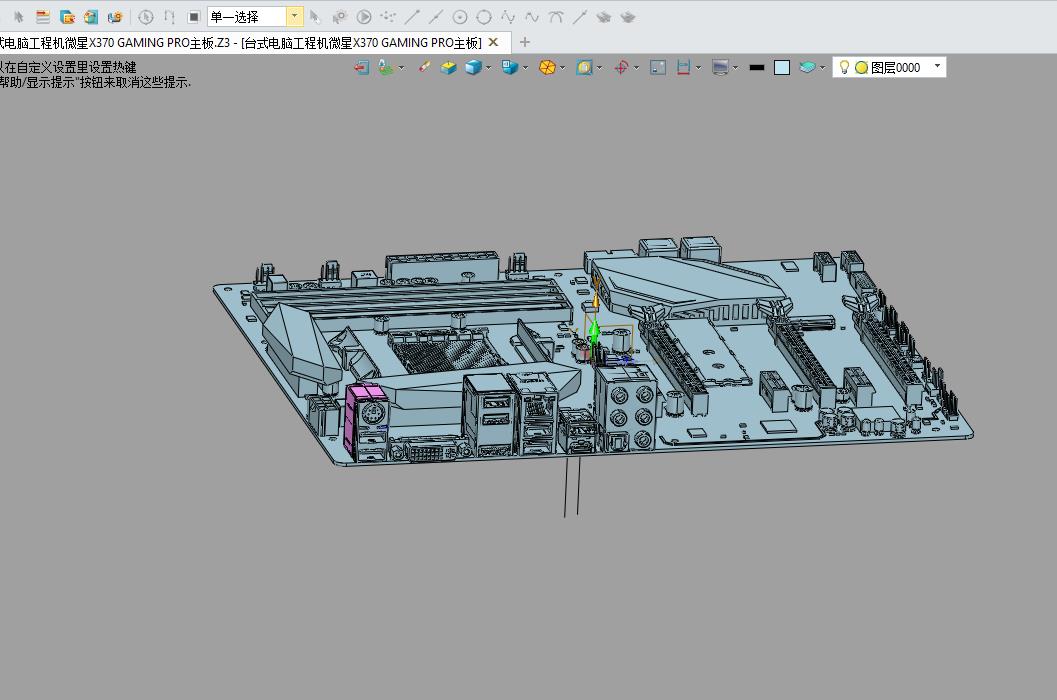Click the light blue face color swatch
This screenshot has width=1057, height=700.
click(x=782, y=67)
